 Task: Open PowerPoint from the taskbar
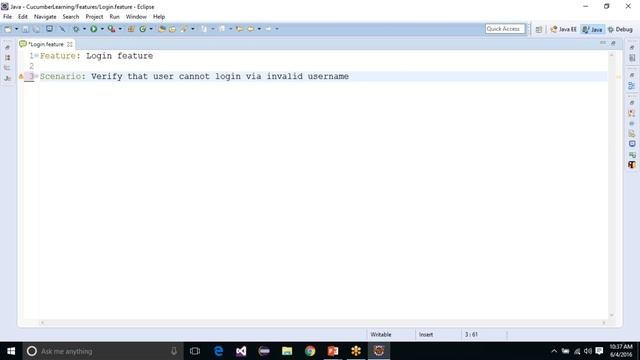[x=333, y=351]
